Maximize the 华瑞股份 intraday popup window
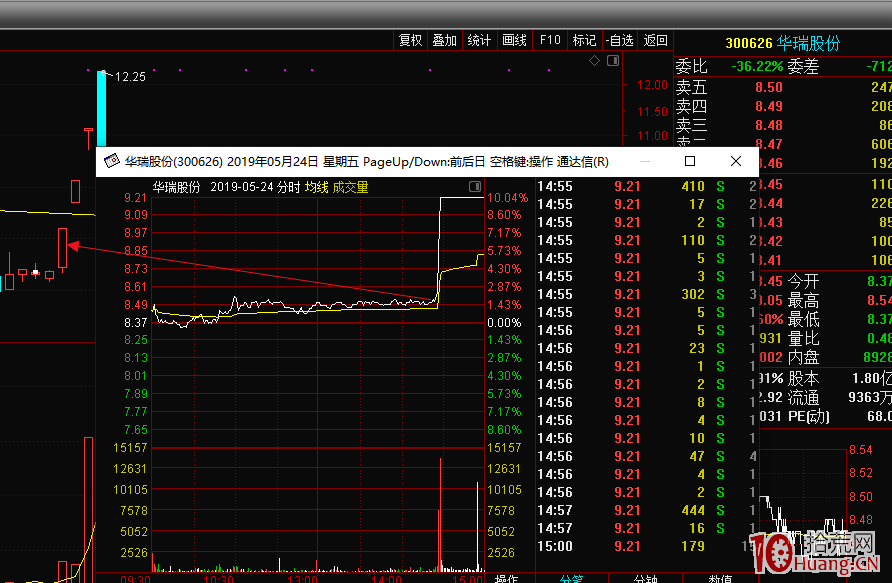This screenshot has height=583, width=892. click(x=690, y=162)
